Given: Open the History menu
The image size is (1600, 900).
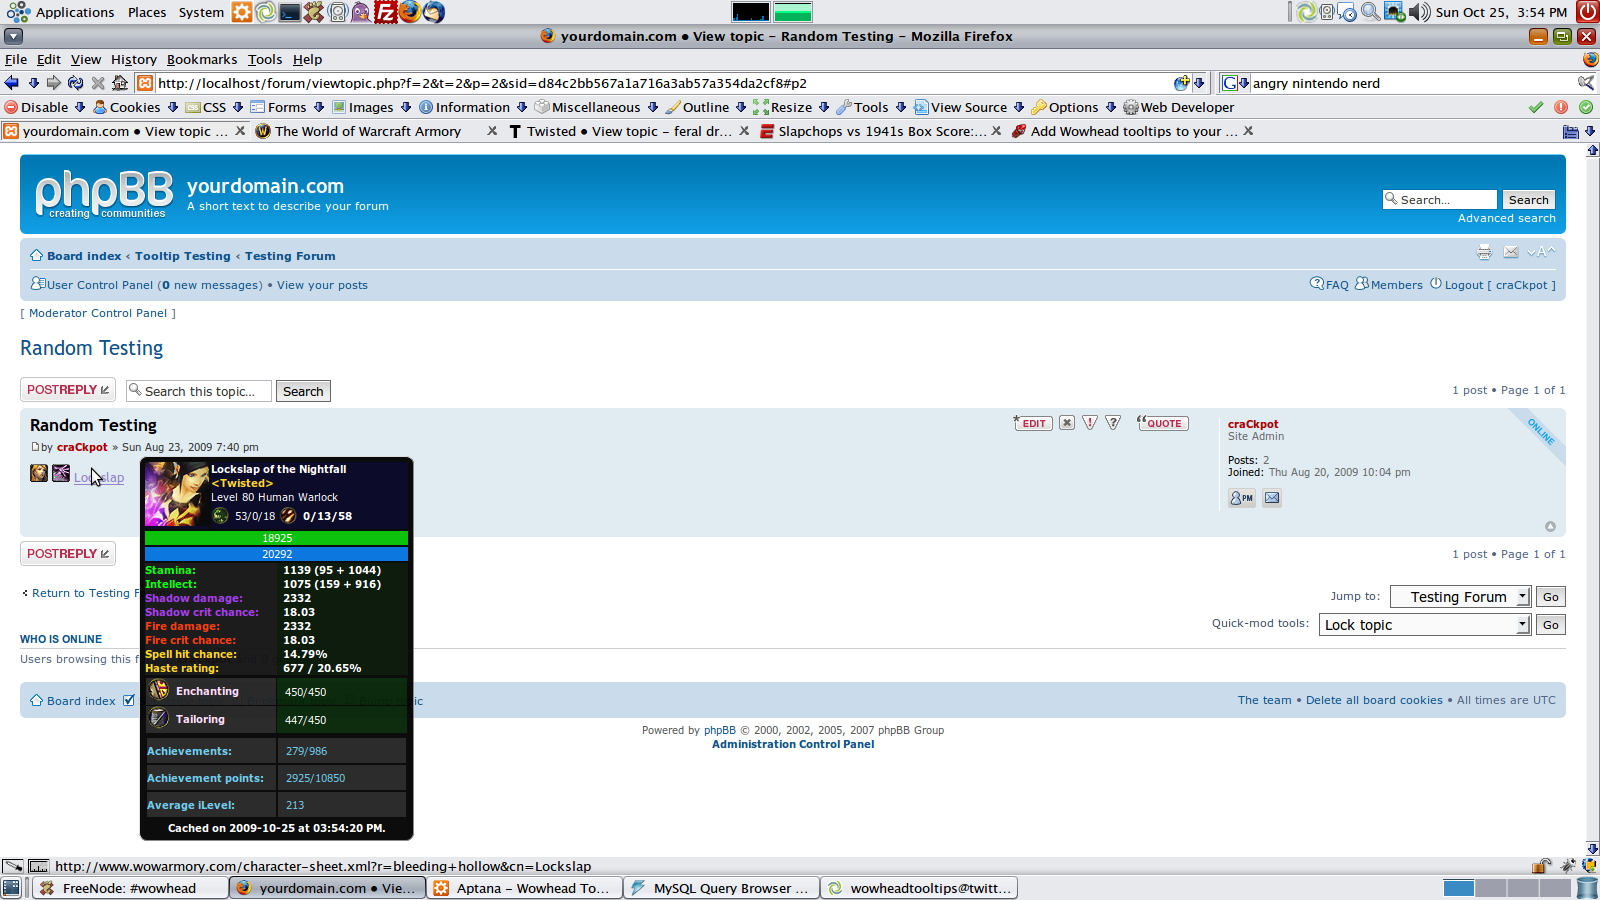Looking at the screenshot, I should point(134,59).
